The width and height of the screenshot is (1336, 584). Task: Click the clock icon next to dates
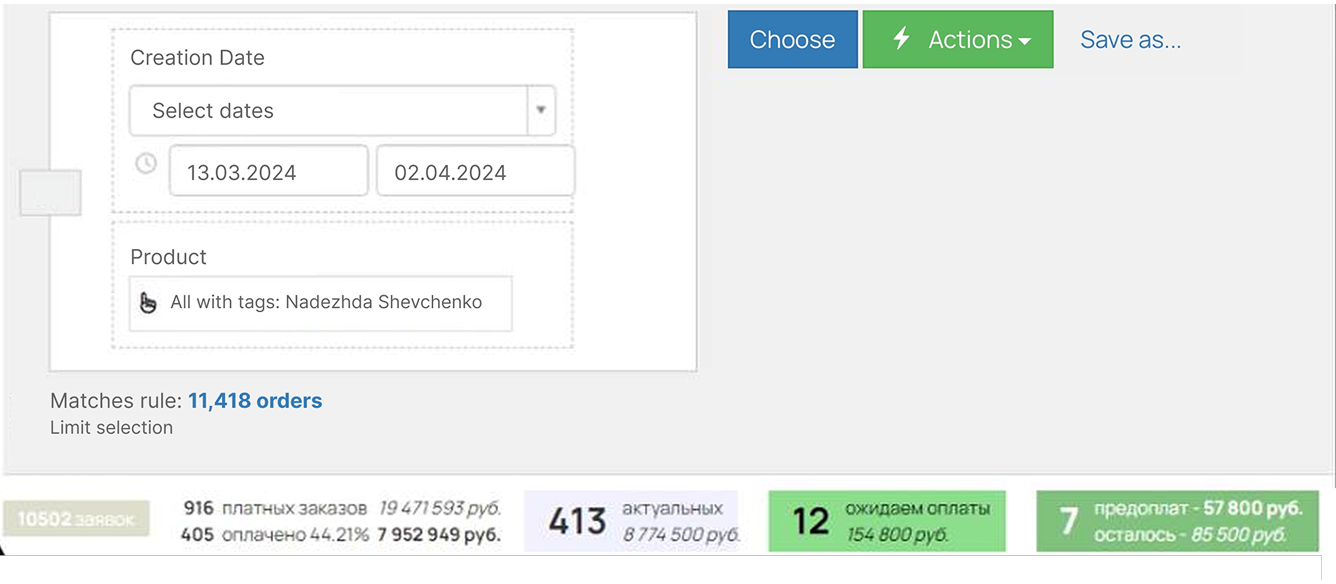click(146, 163)
